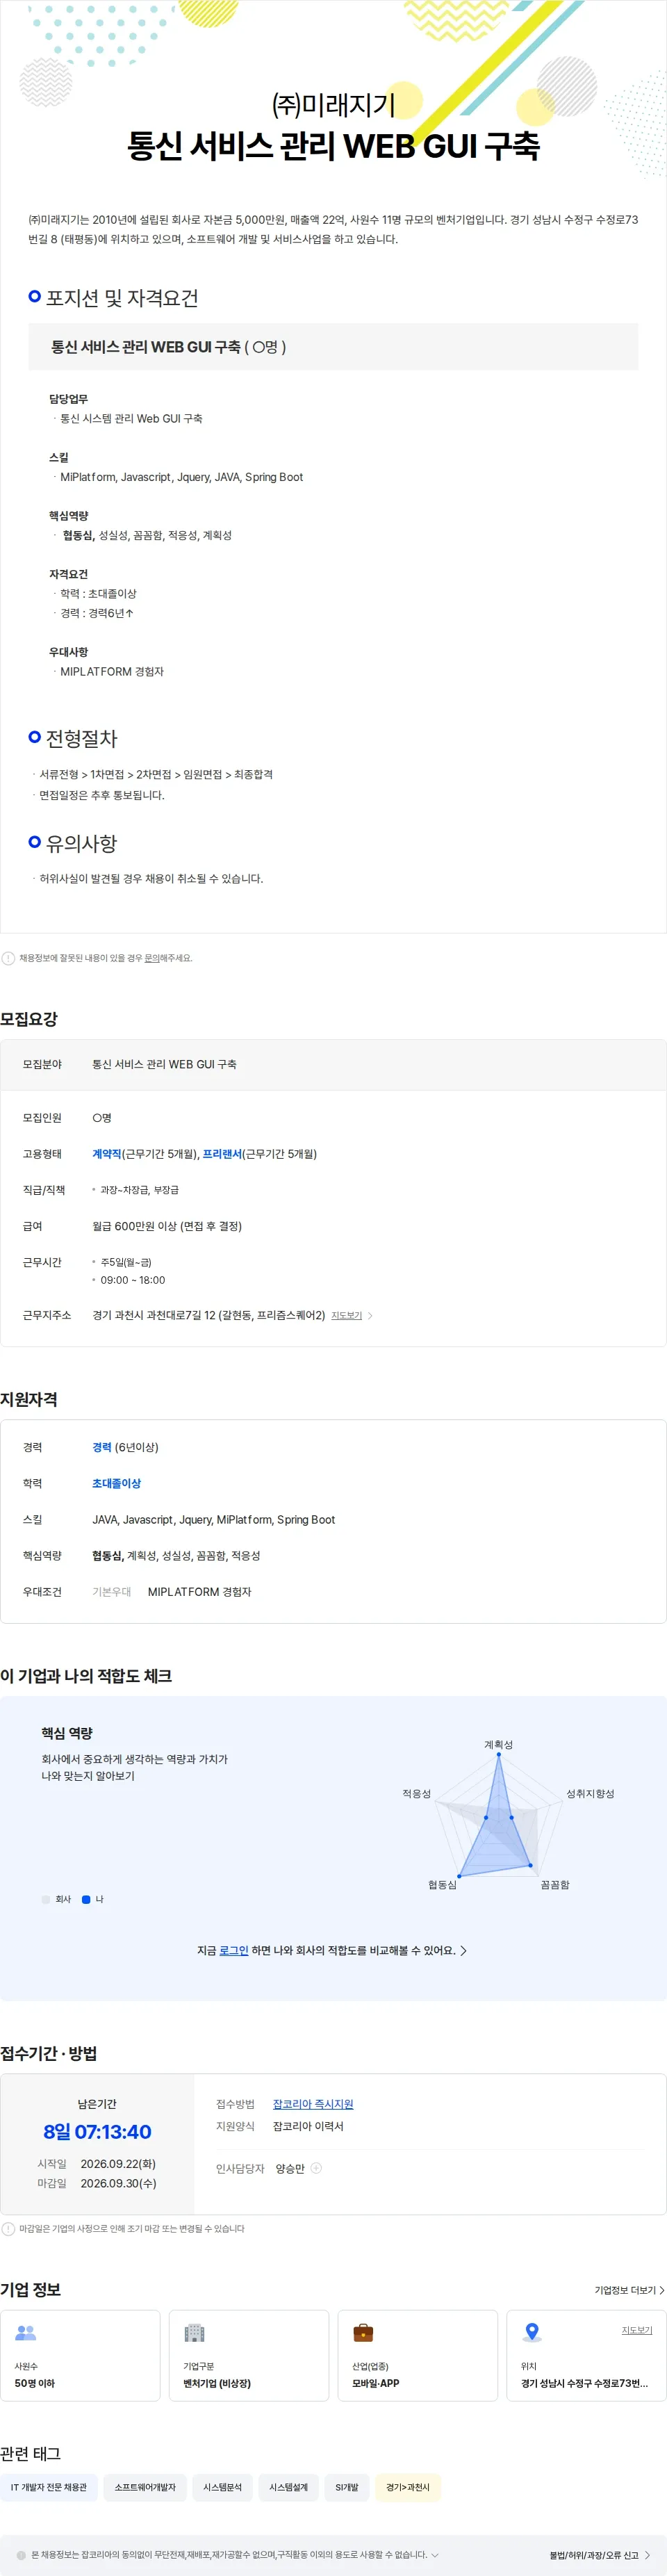This screenshot has height=2576, width=667.
Task: Select the 시스템분석 tag
Action: coord(222,2487)
